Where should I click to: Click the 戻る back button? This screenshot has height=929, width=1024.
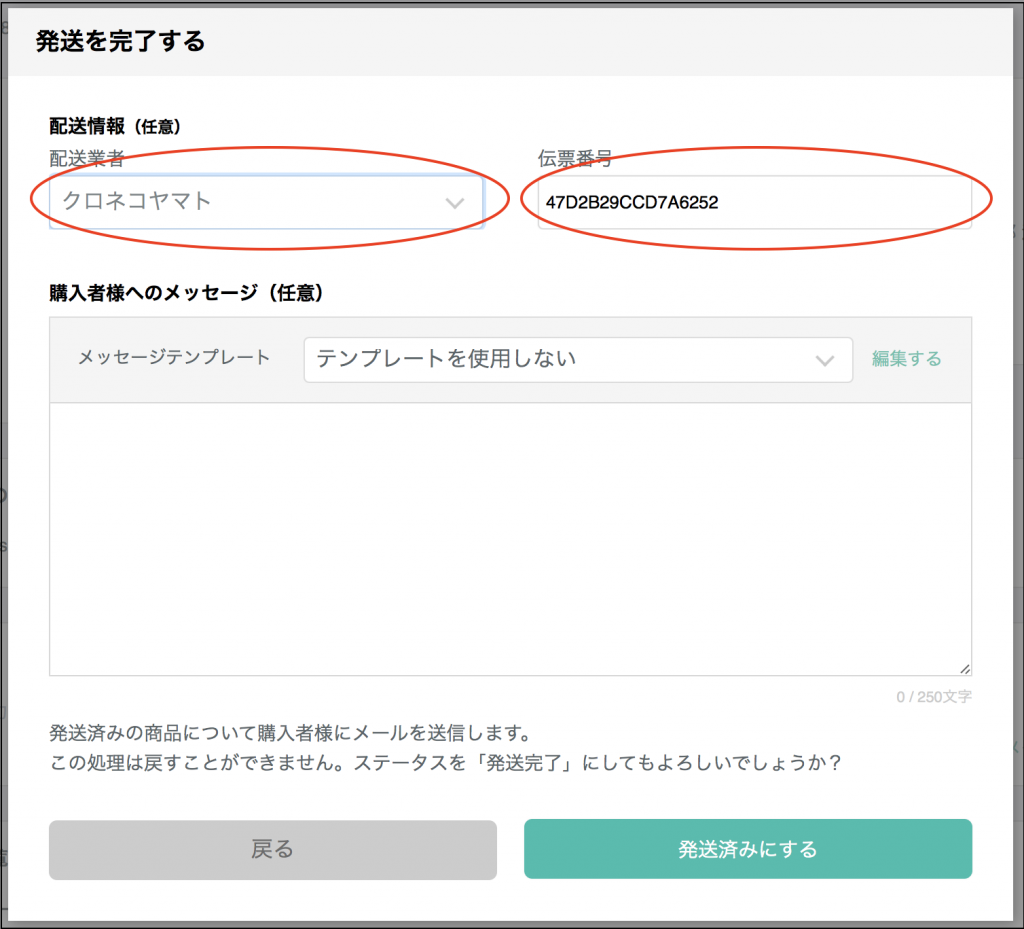pos(271,849)
